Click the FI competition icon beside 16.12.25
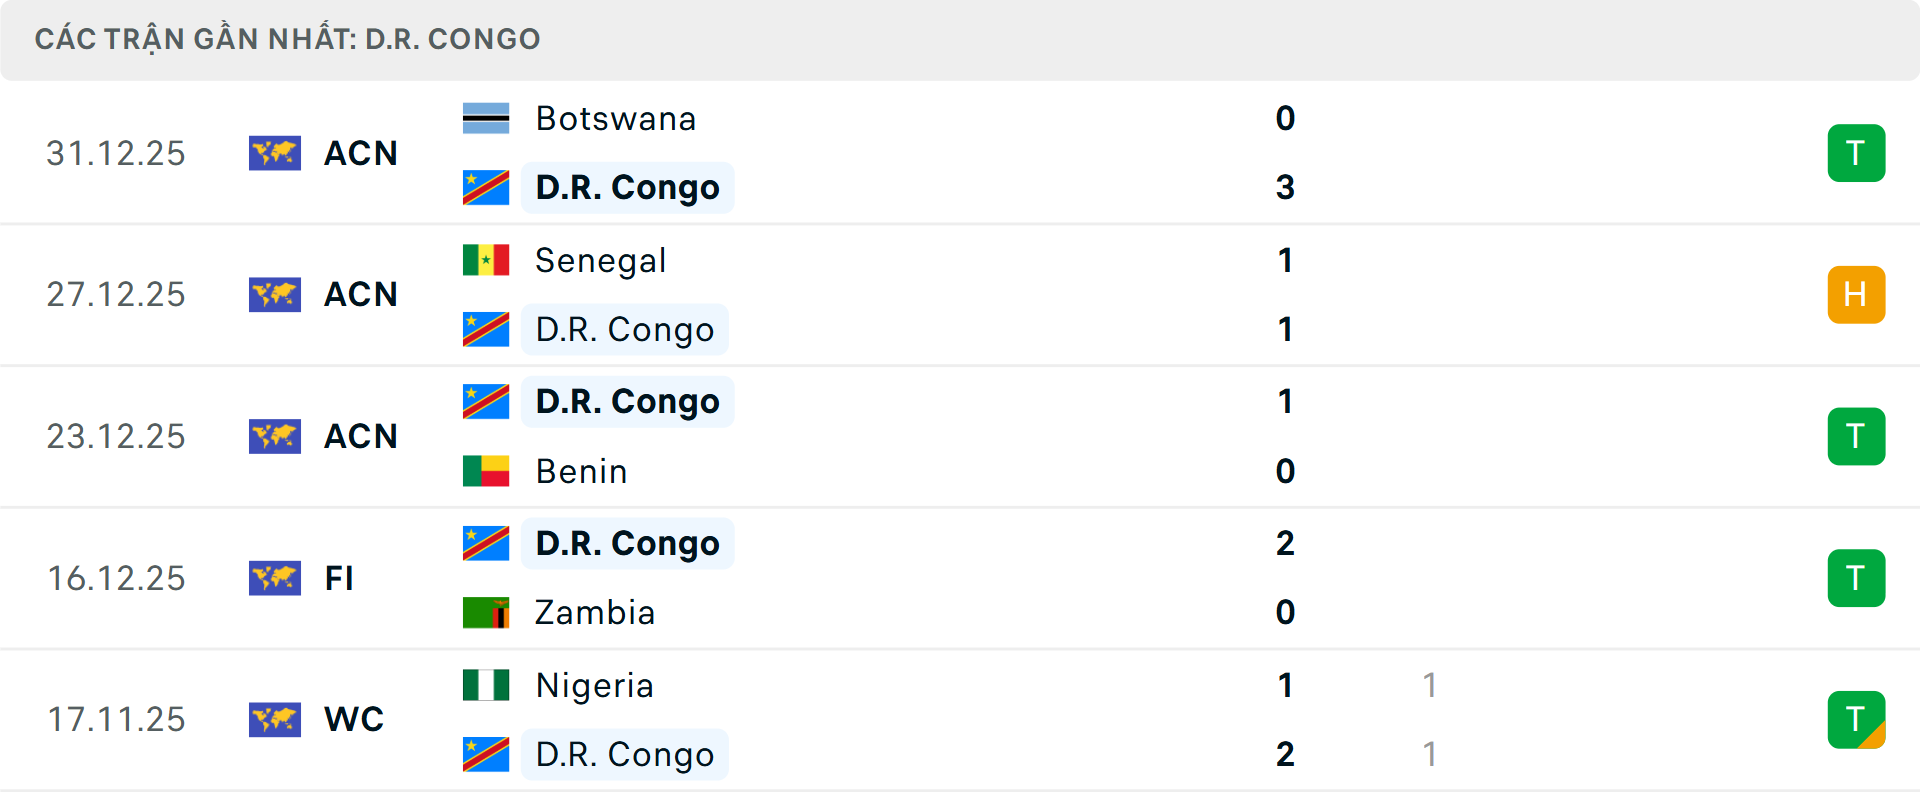 point(275,578)
